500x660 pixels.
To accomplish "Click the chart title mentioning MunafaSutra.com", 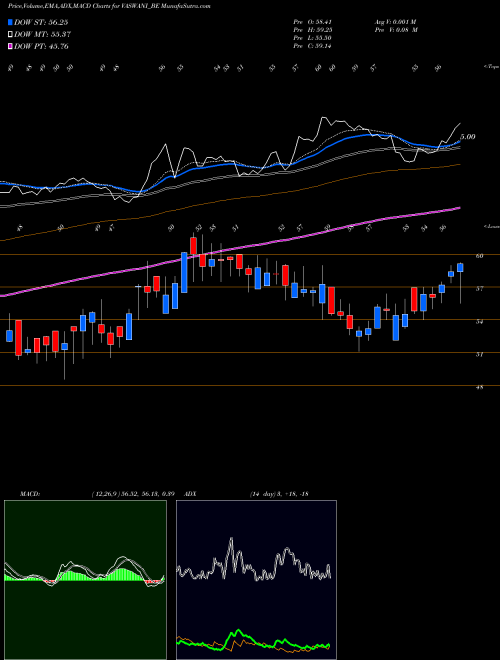I will [x=109, y=6].
